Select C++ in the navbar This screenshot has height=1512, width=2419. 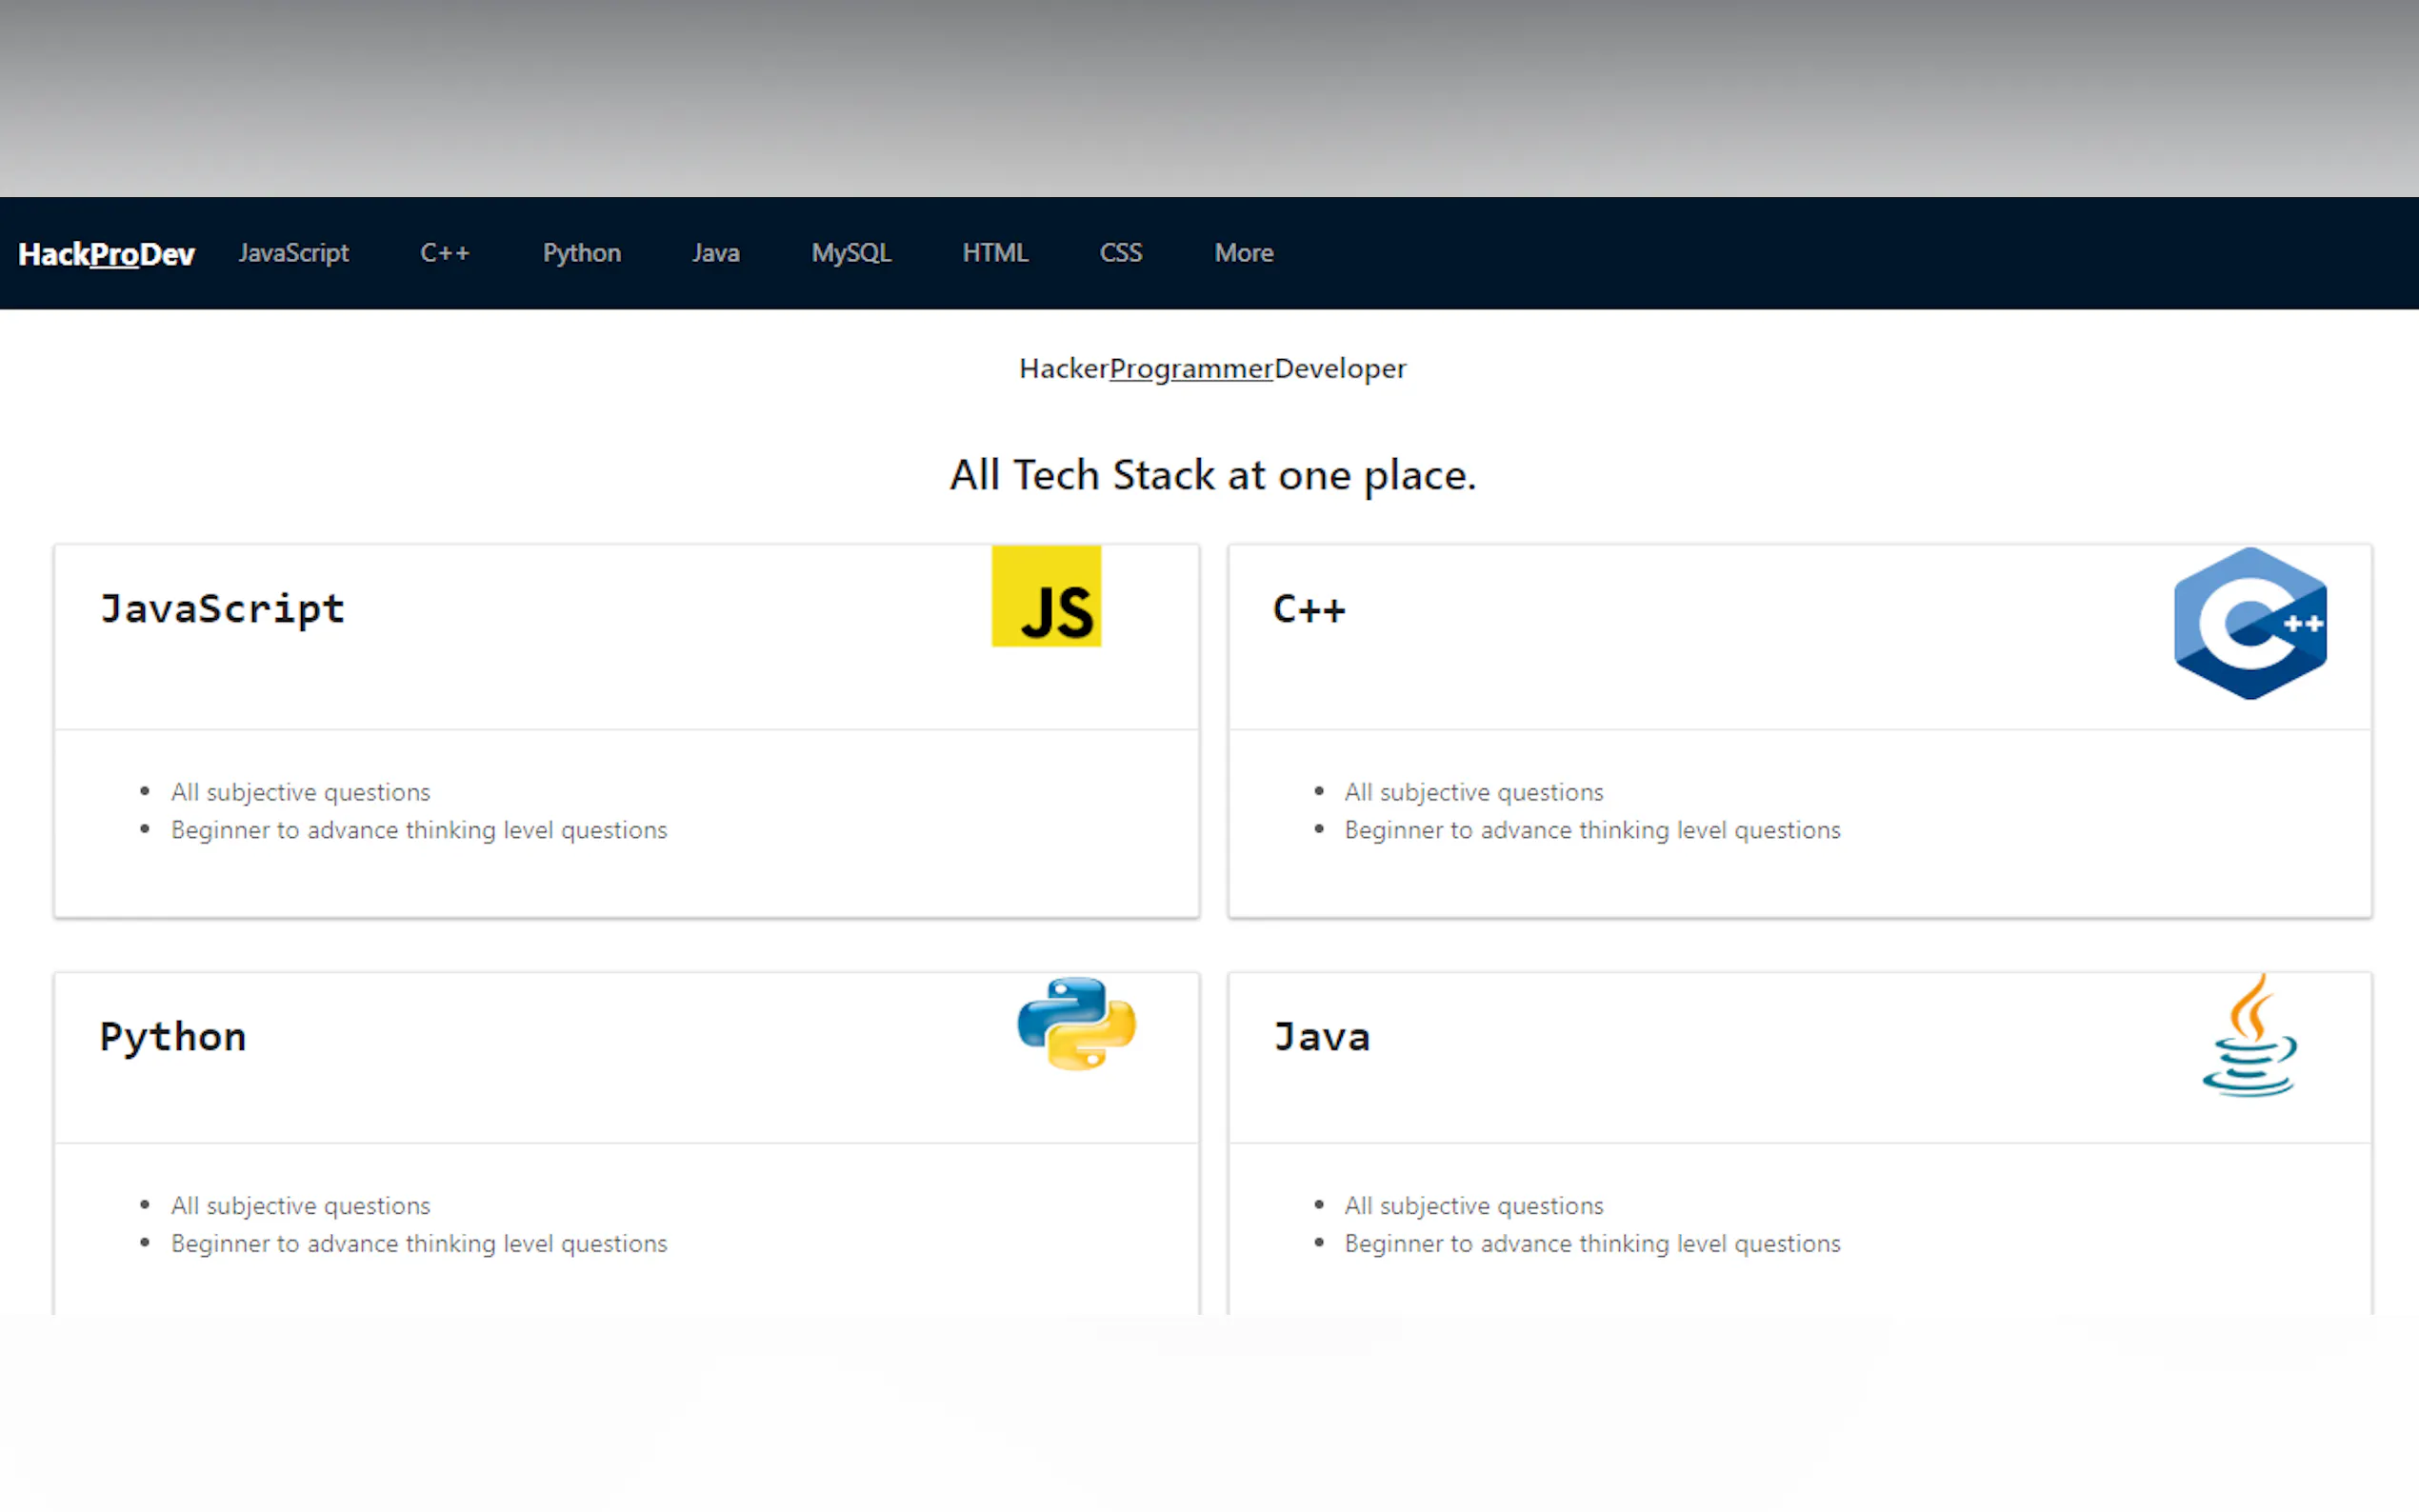pos(445,253)
